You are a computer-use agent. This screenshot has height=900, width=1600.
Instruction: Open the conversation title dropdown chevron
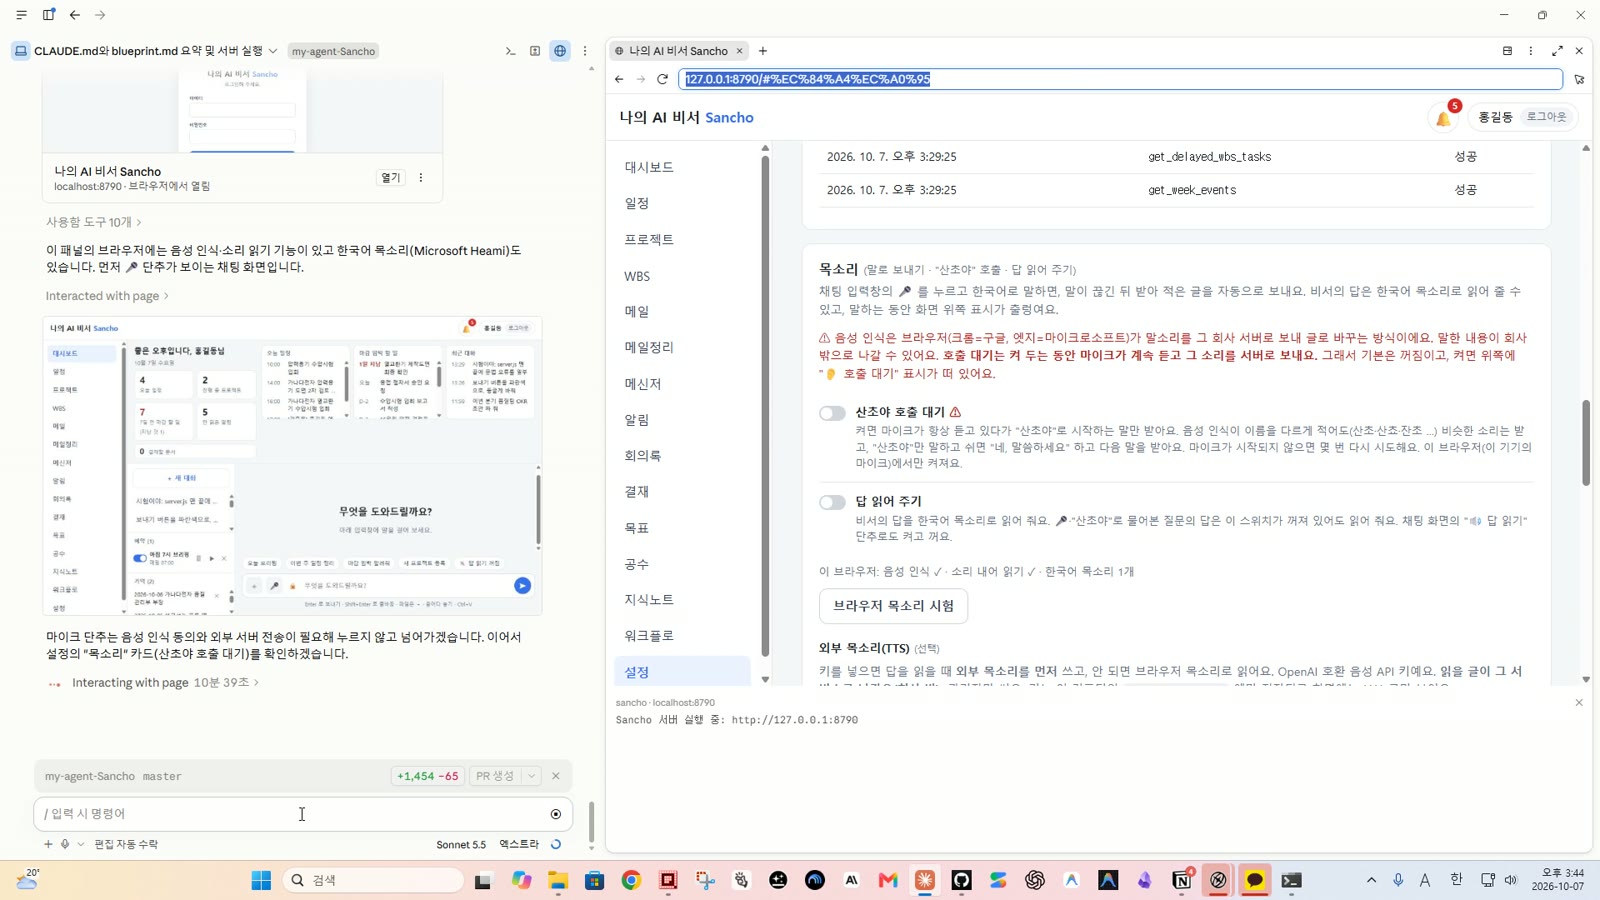pos(273,51)
